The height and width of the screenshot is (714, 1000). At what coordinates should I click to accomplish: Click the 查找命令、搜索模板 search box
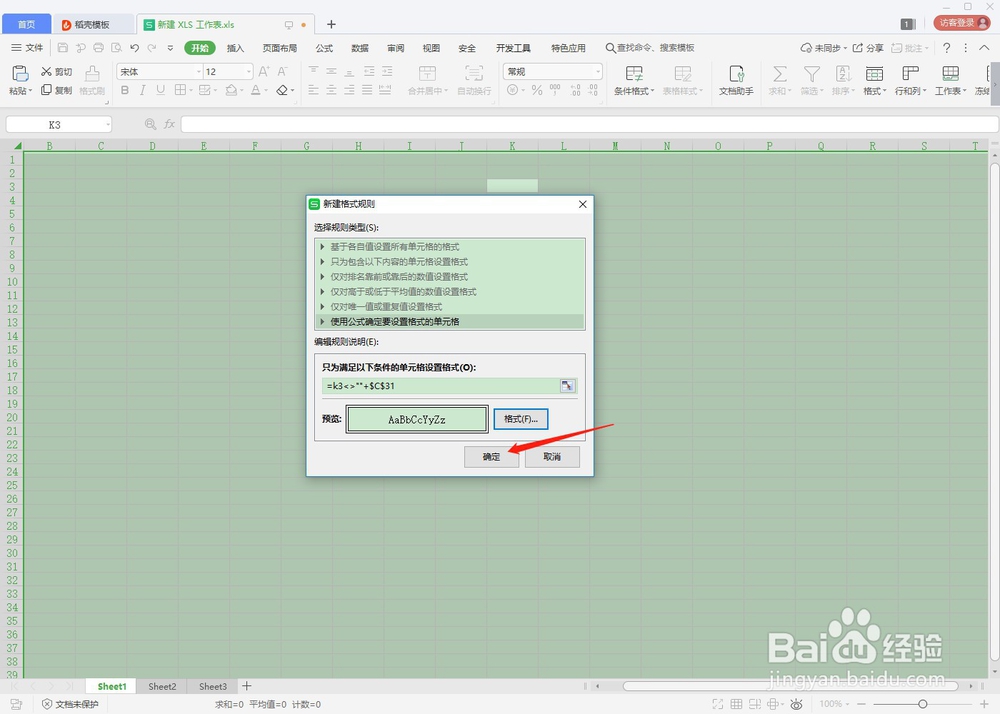pos(650,48)
